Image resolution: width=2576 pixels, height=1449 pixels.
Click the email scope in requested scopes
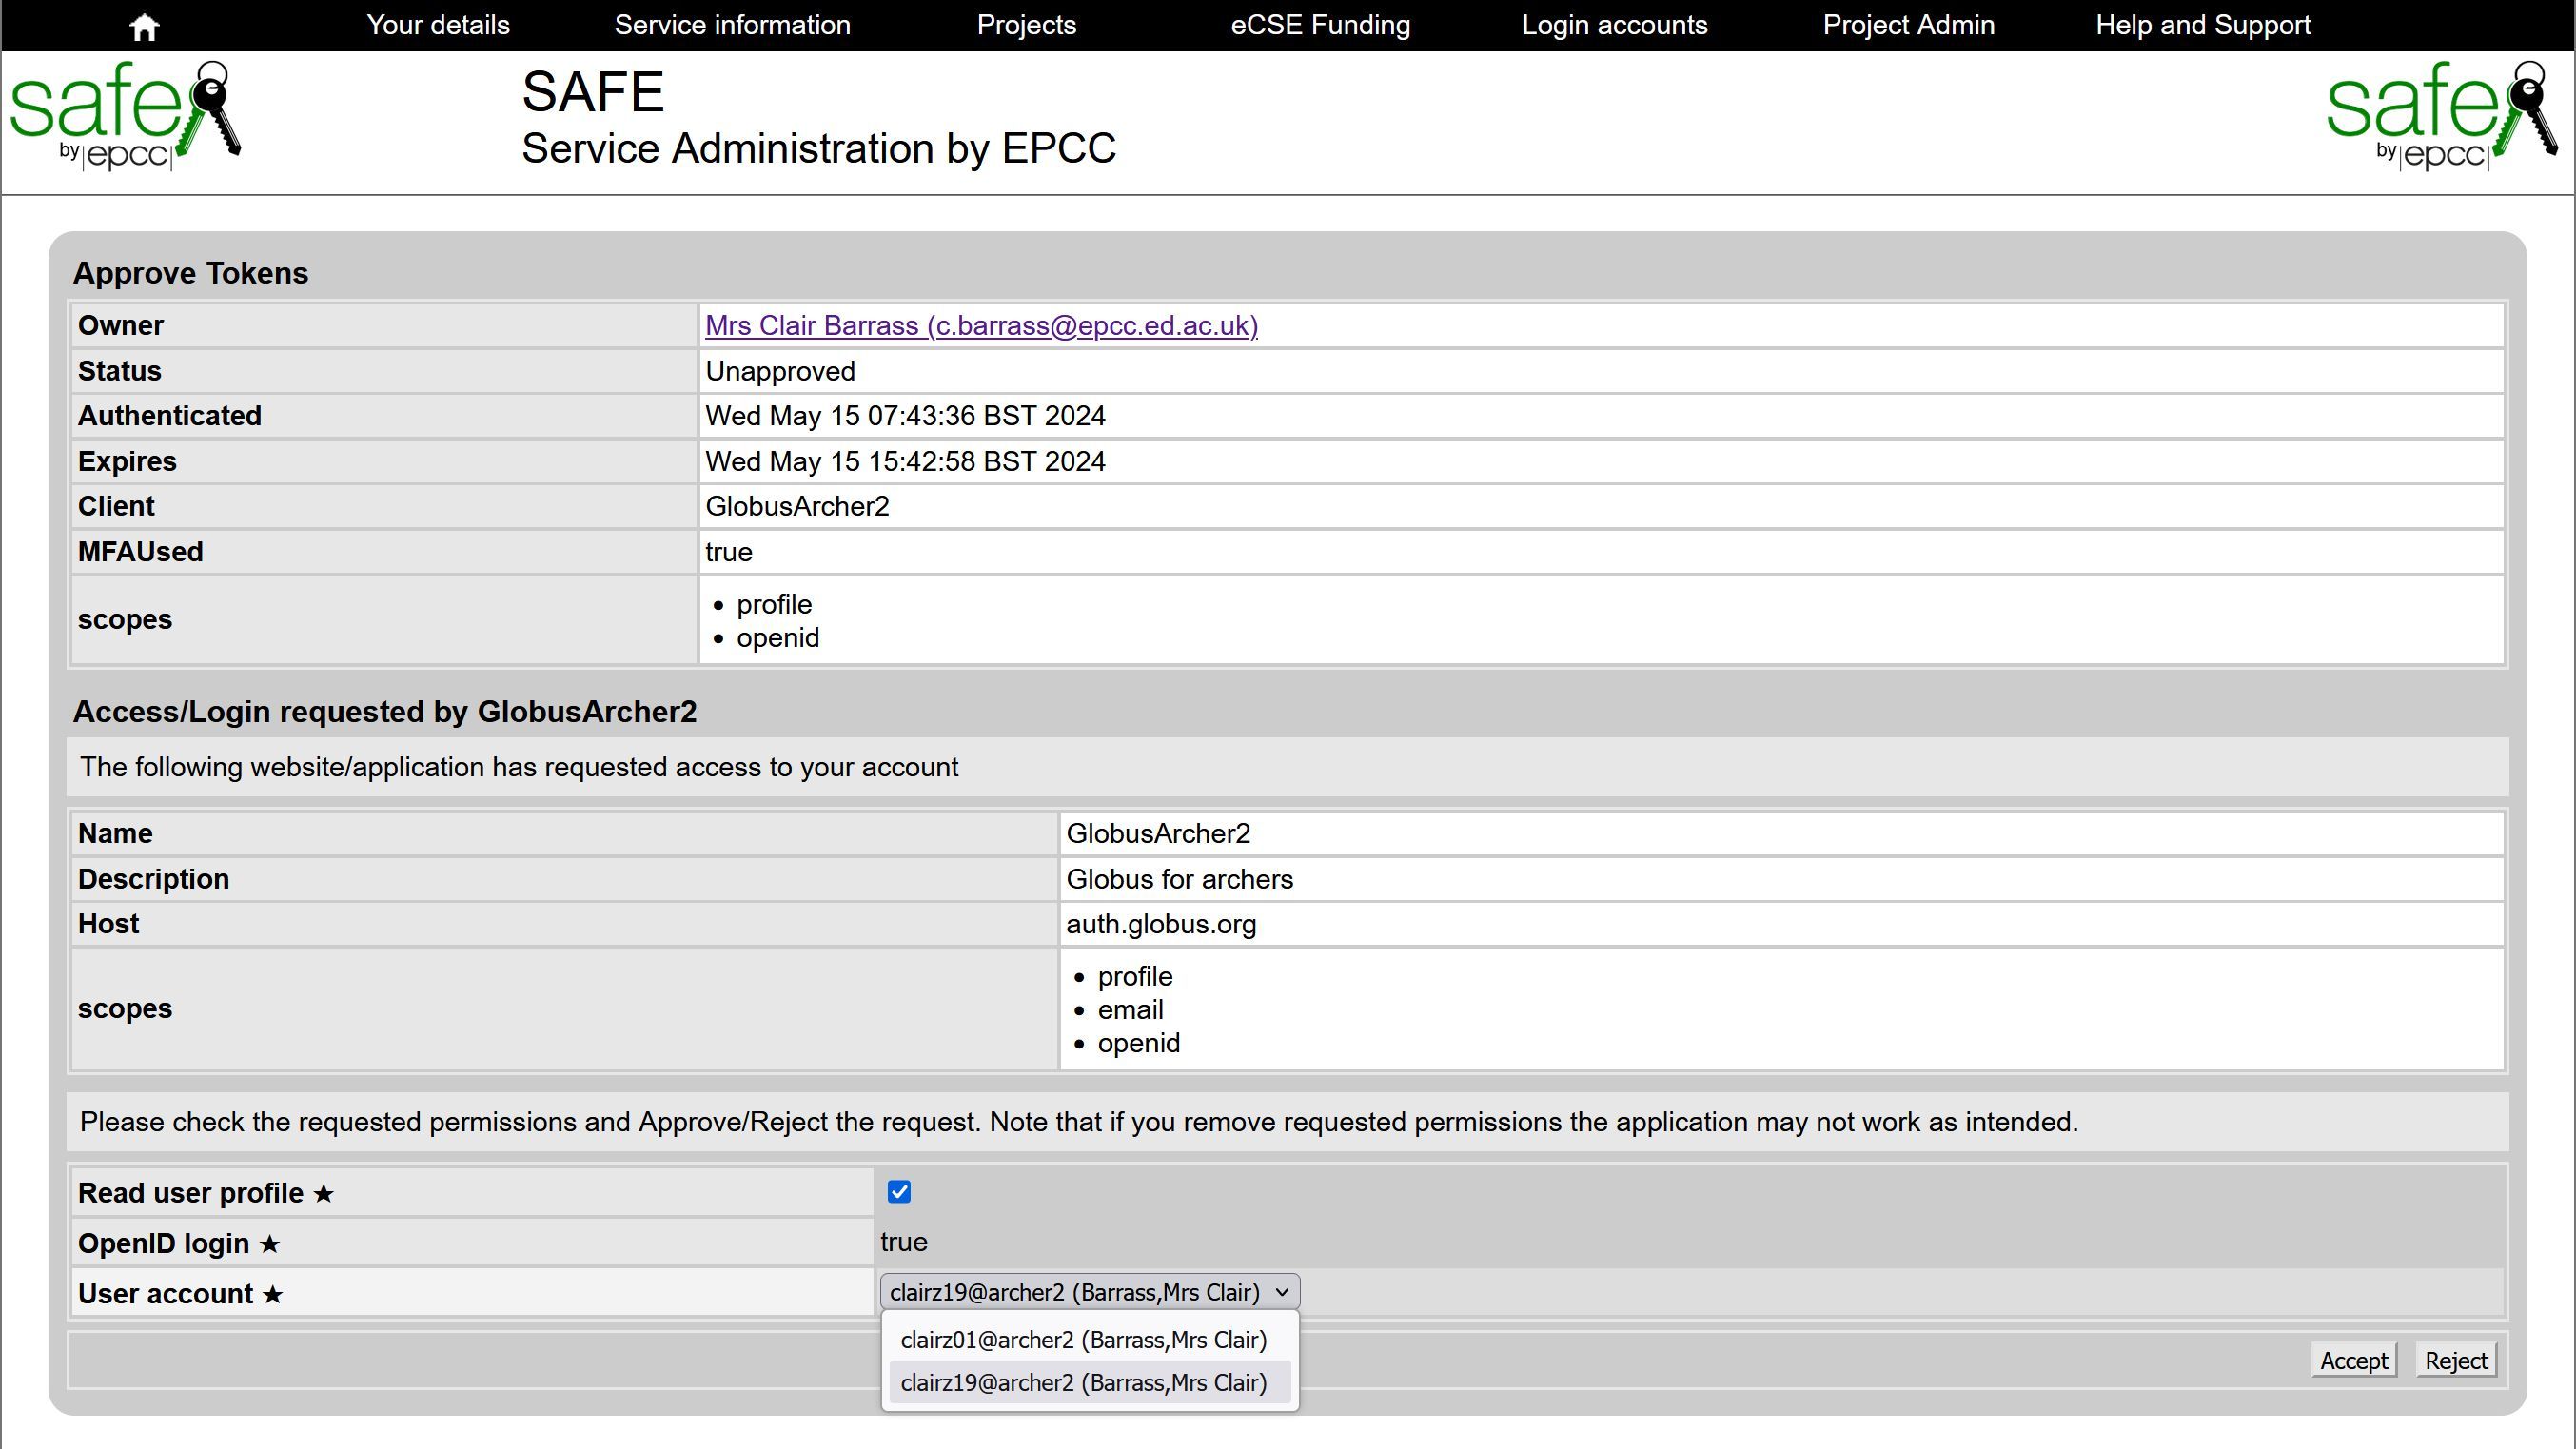point(1130,1010)
